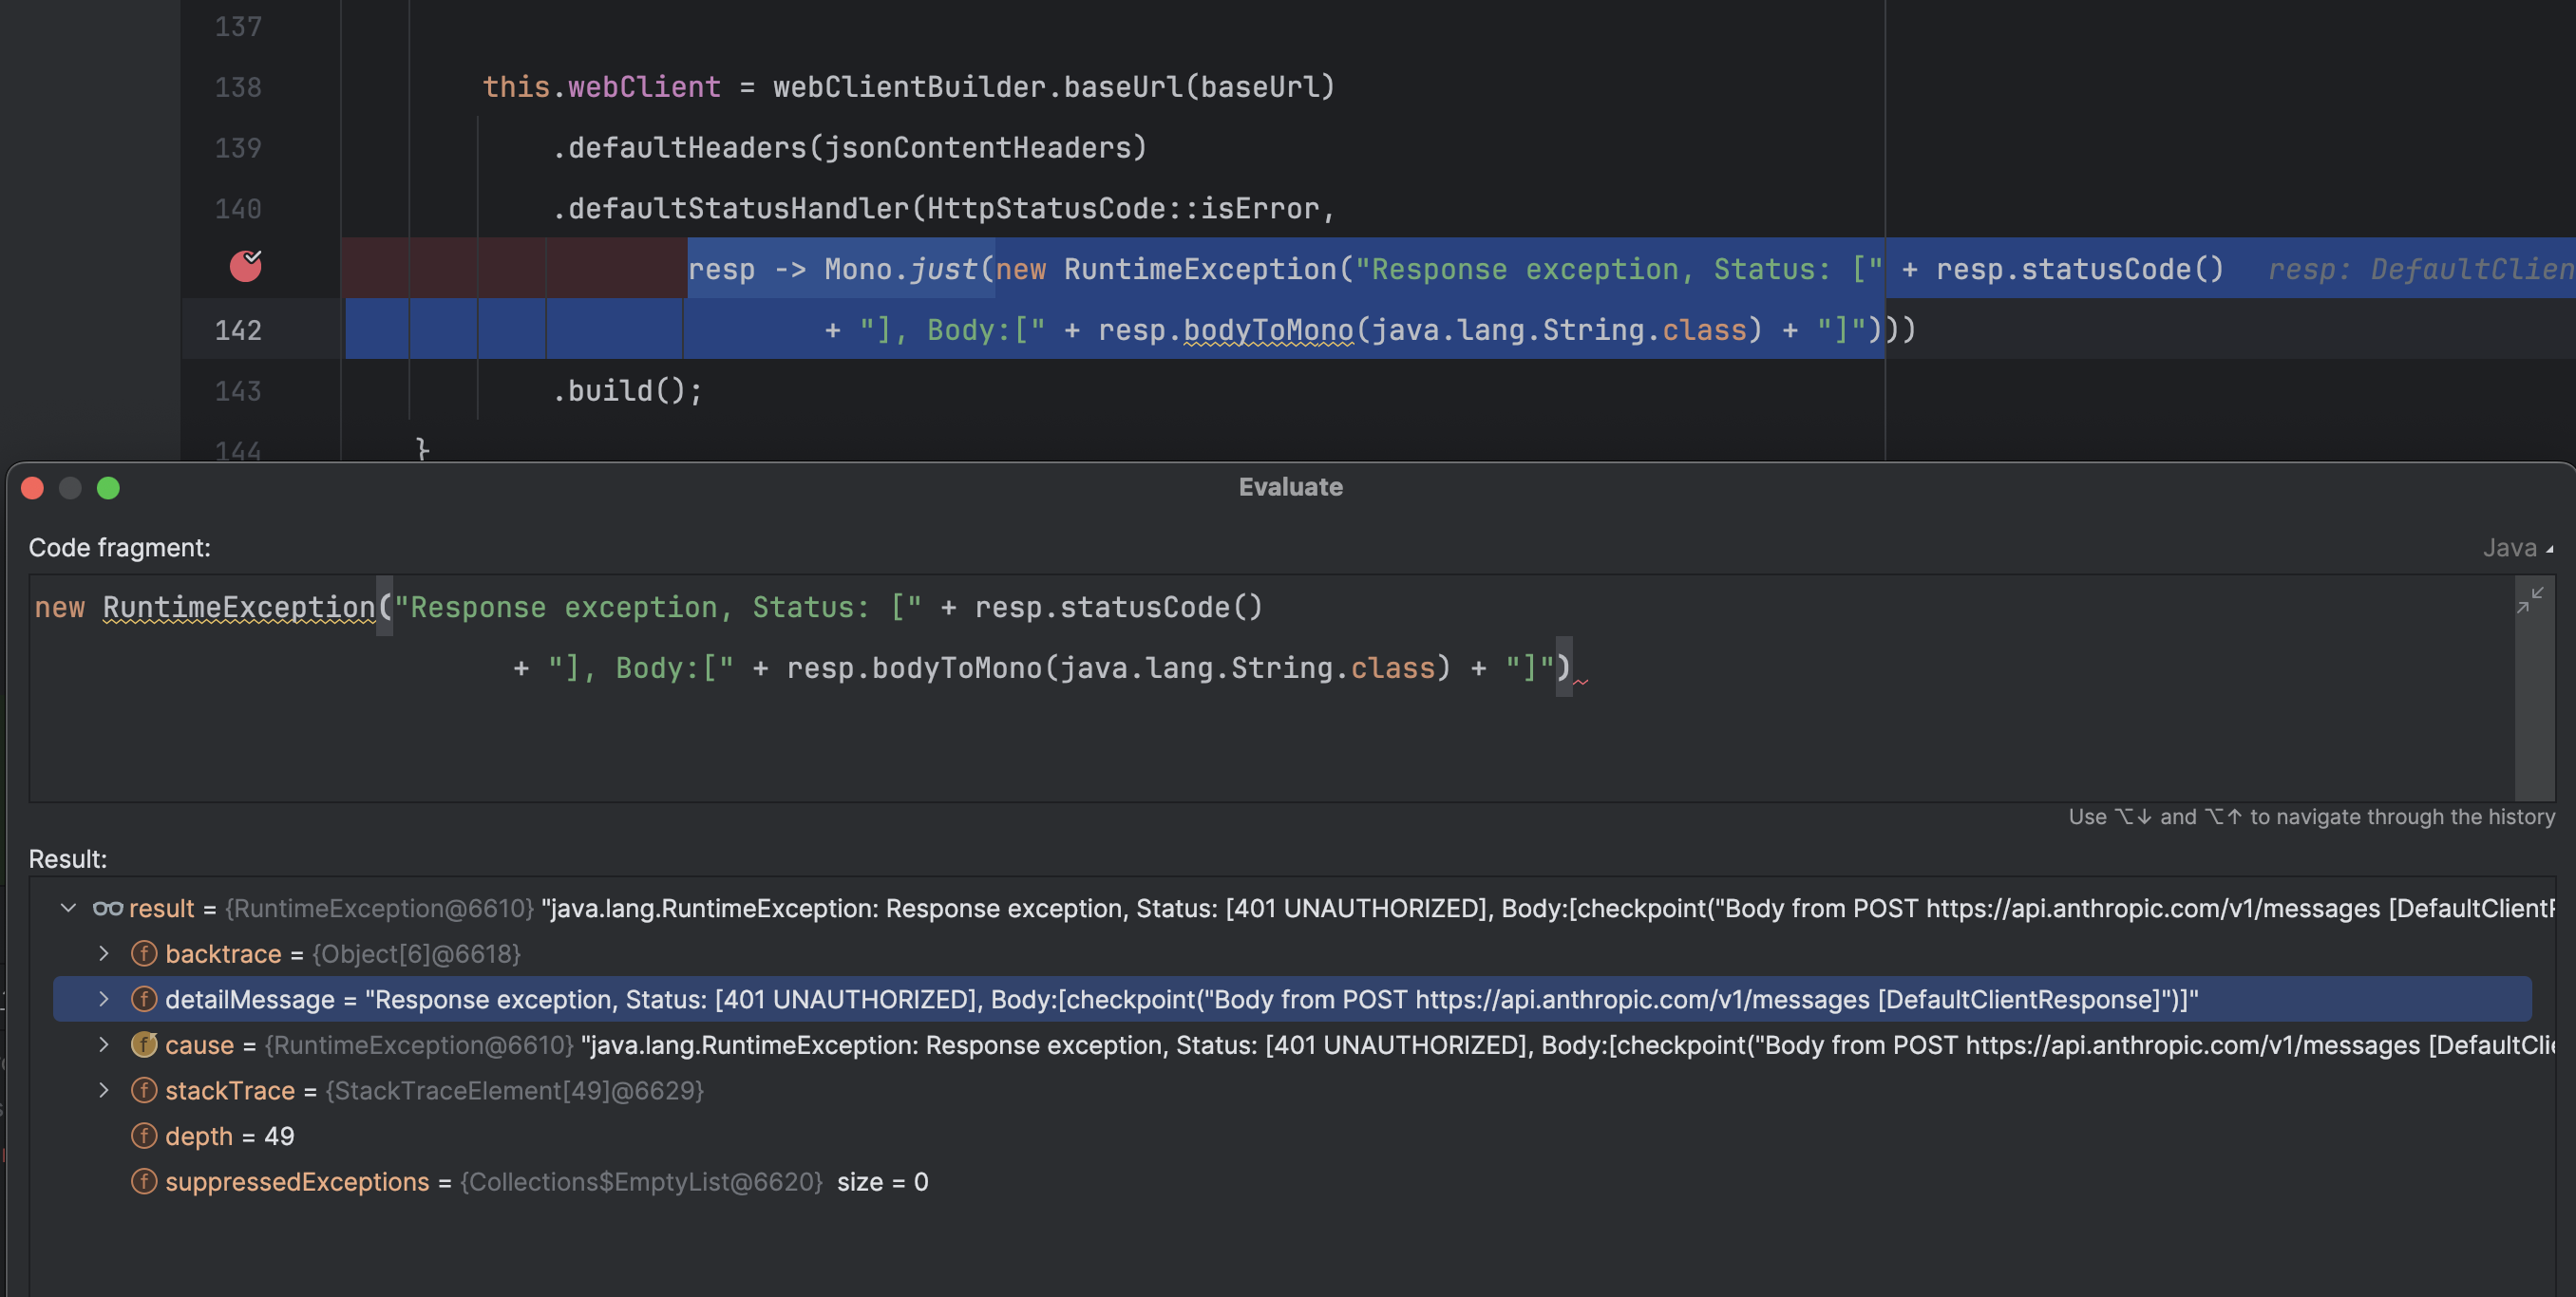Image resolution: width=2576 pixels, height=1297 pixels.
Task: Expand the stackTrace field
Action: point(103,1090)
